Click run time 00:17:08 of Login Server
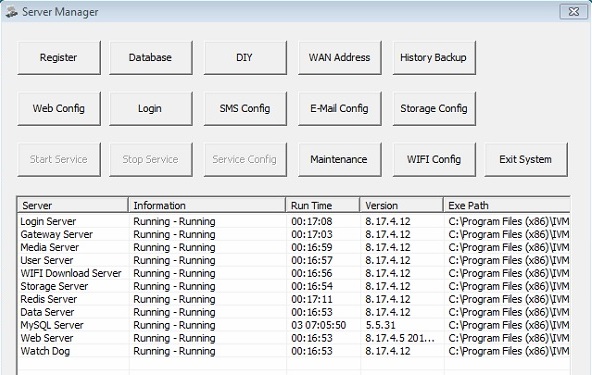Image resolution: width=592 pixels, height=375 pixels. coord(312,221)
